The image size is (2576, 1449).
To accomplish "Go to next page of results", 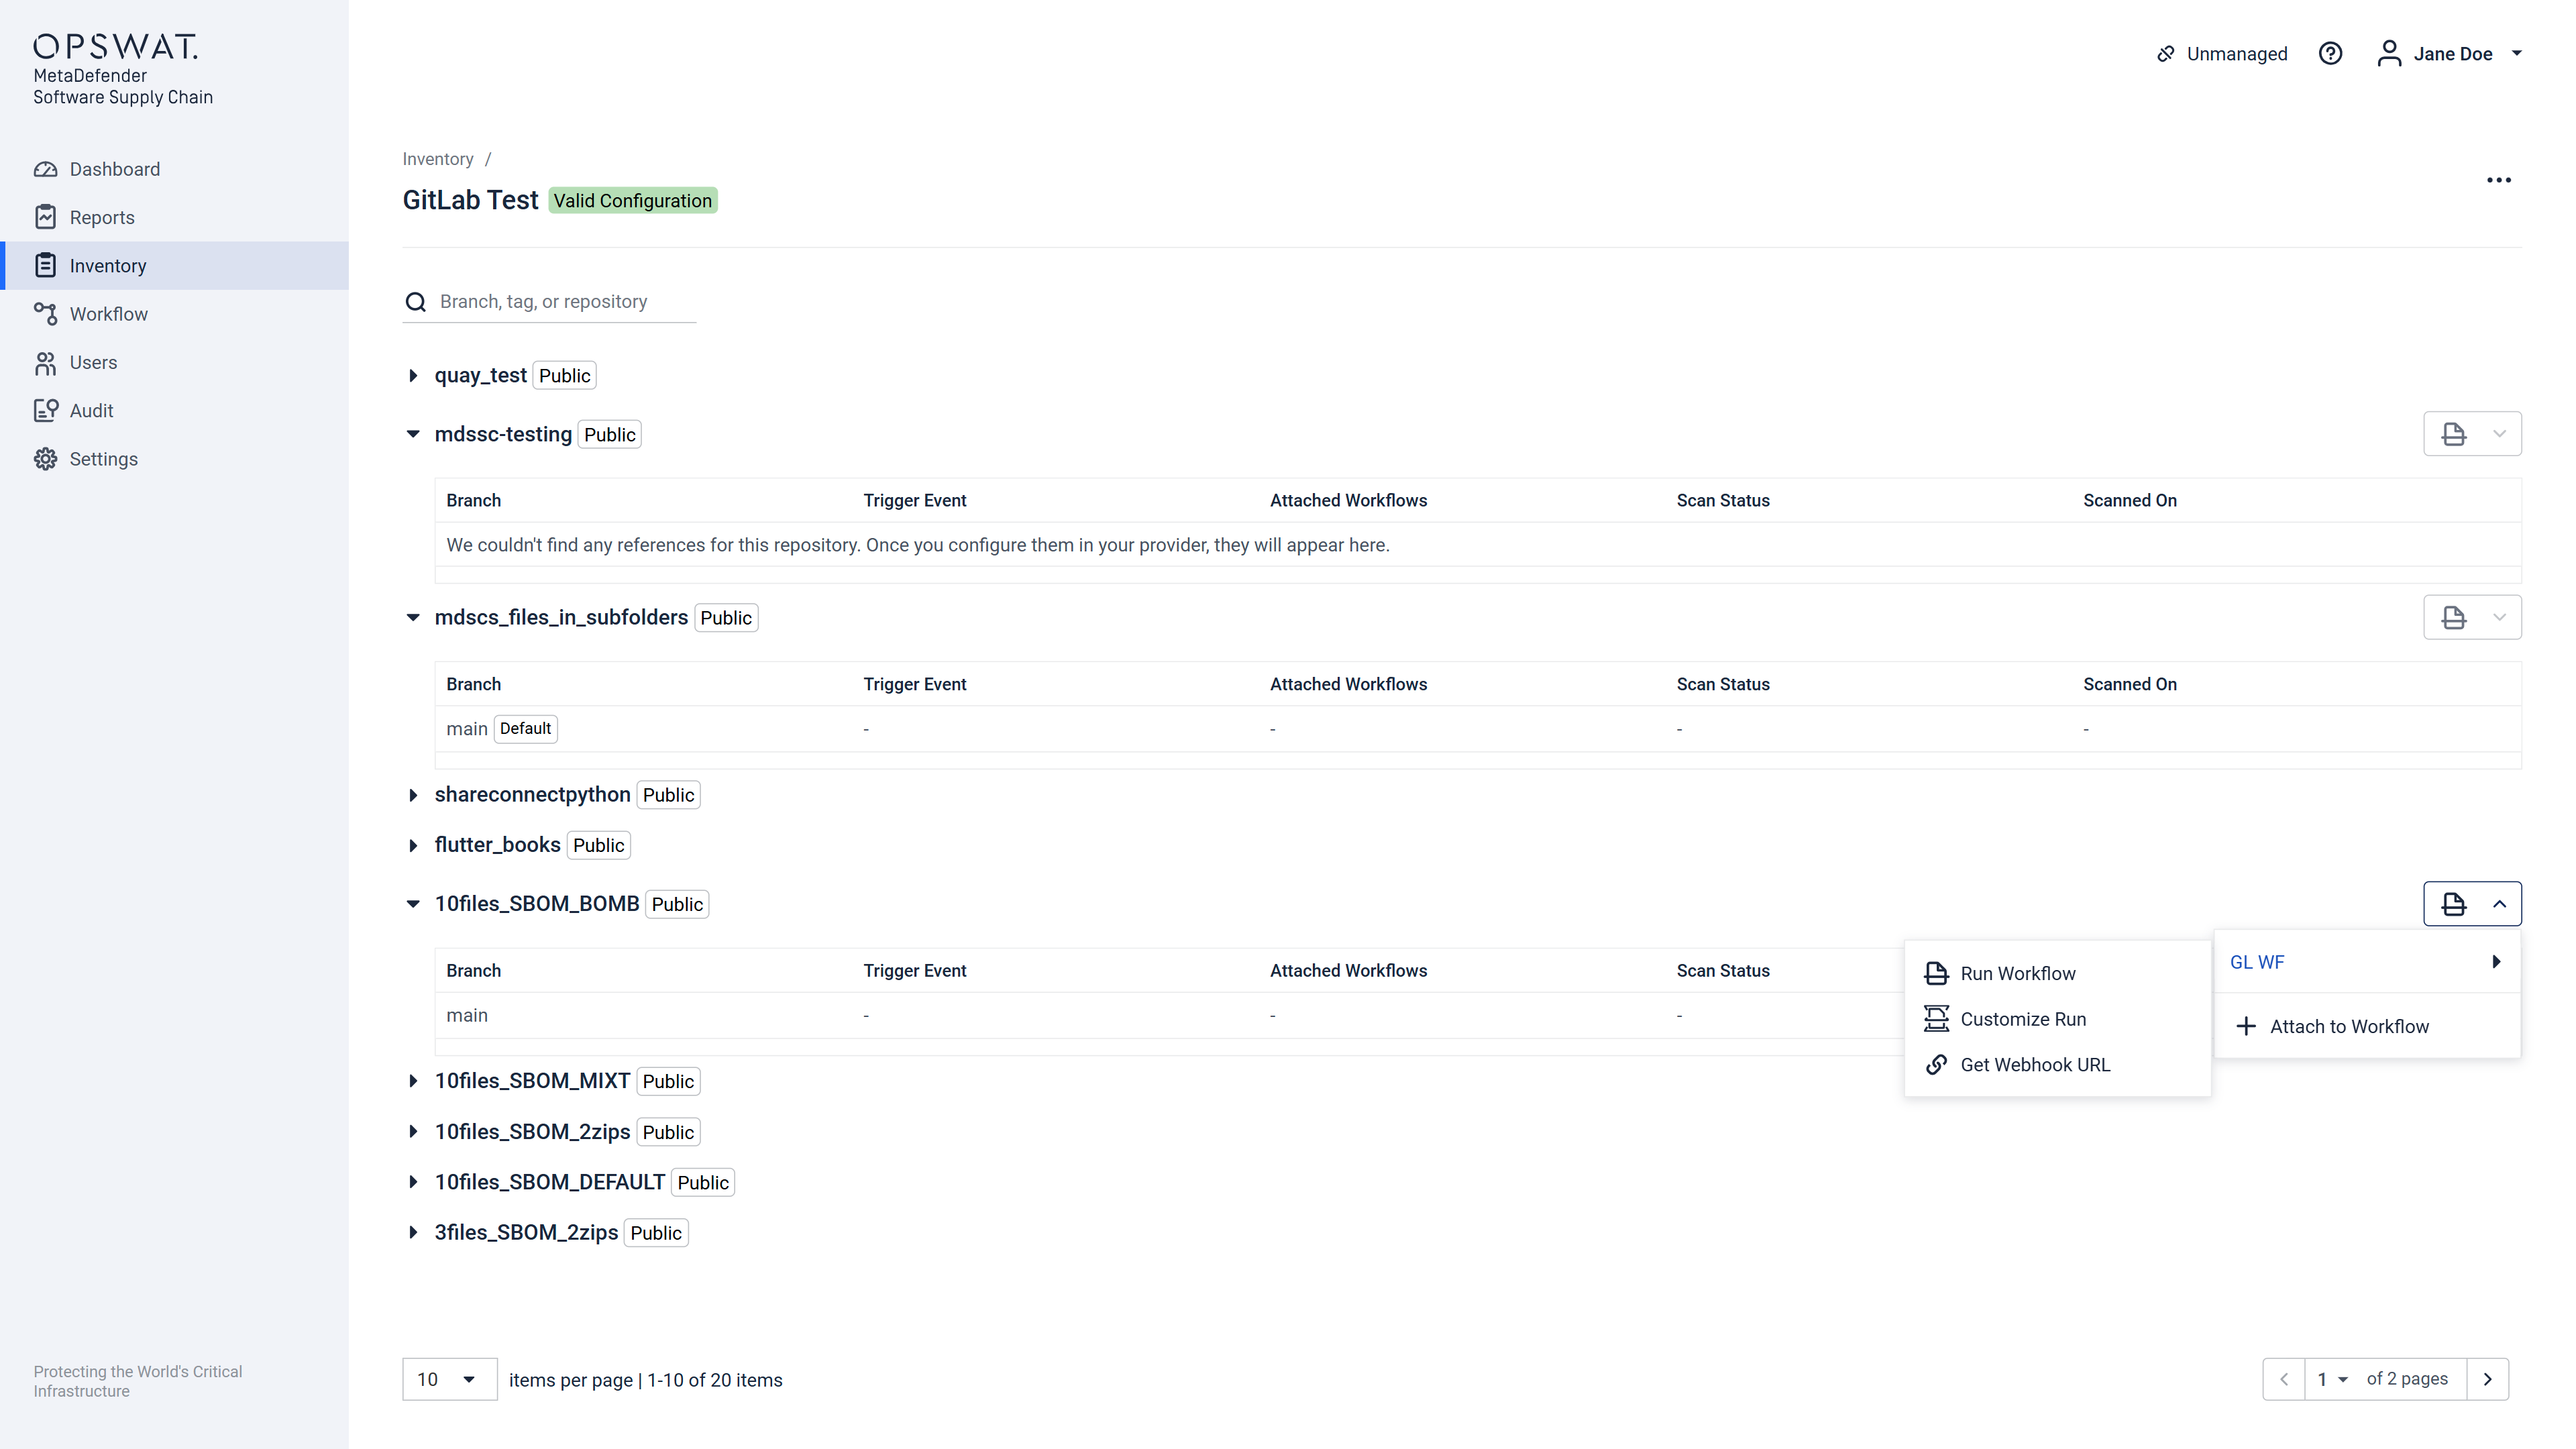I will pyautogui.click(x=2487, y=1379).
